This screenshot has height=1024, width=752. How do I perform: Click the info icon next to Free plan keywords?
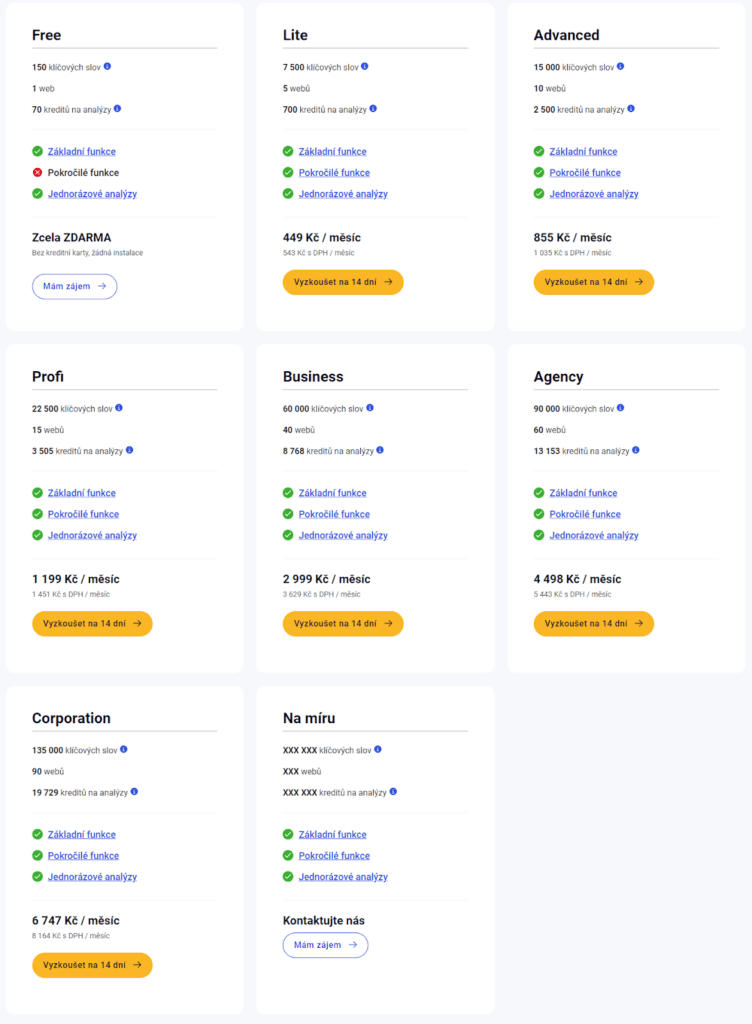coord(109,66)
